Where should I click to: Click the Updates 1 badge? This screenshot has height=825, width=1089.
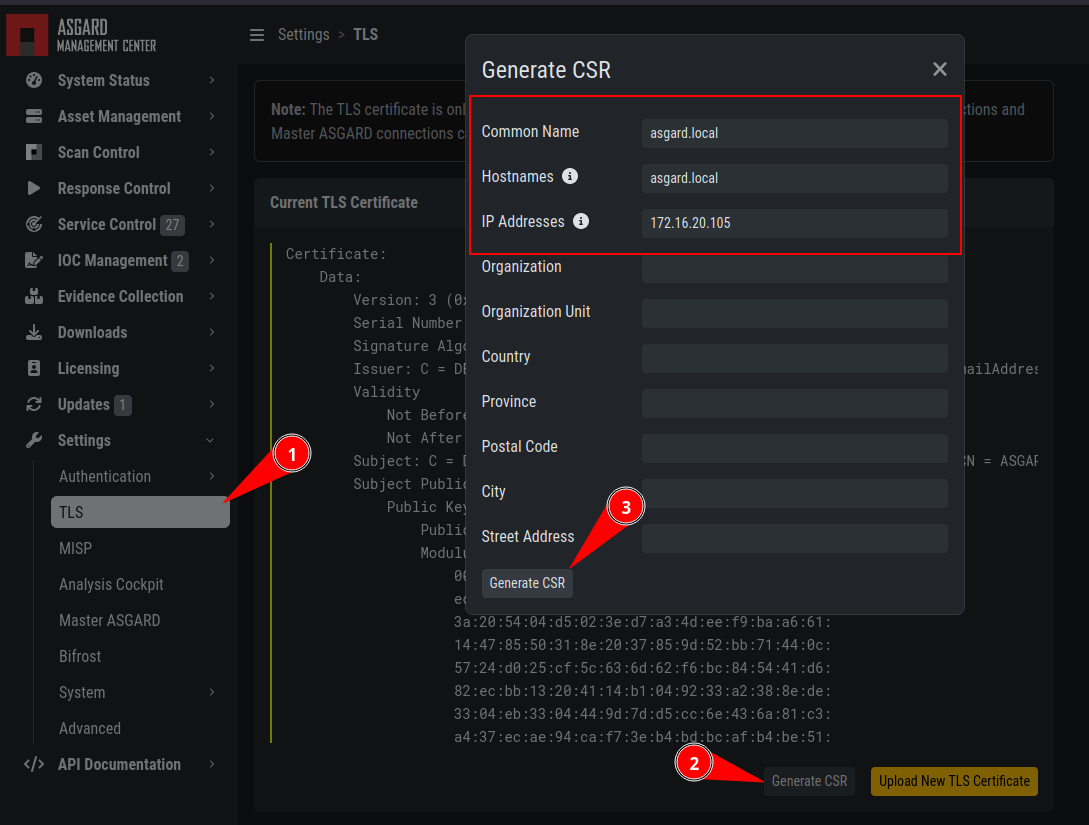click(x=122, y=404)
